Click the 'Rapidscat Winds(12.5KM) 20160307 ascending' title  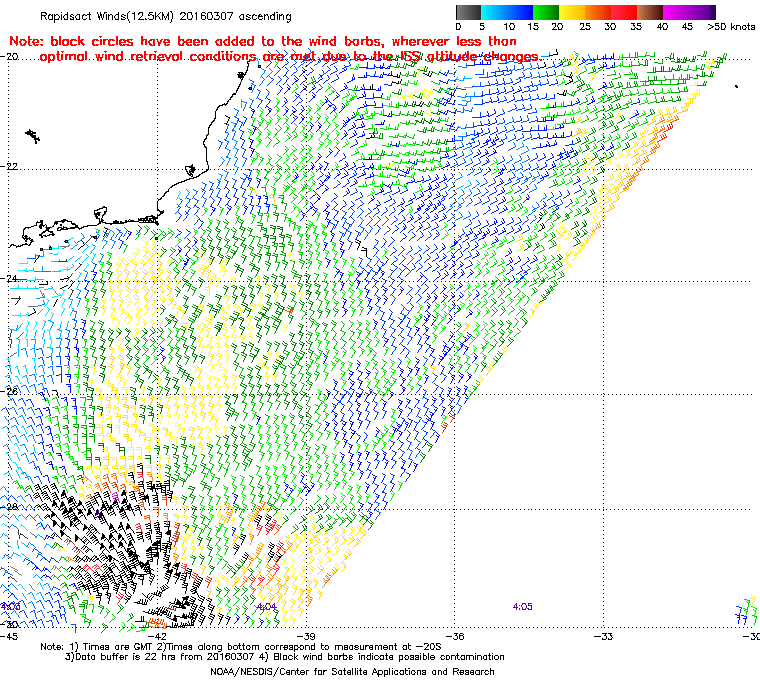(x=166, y=16)
